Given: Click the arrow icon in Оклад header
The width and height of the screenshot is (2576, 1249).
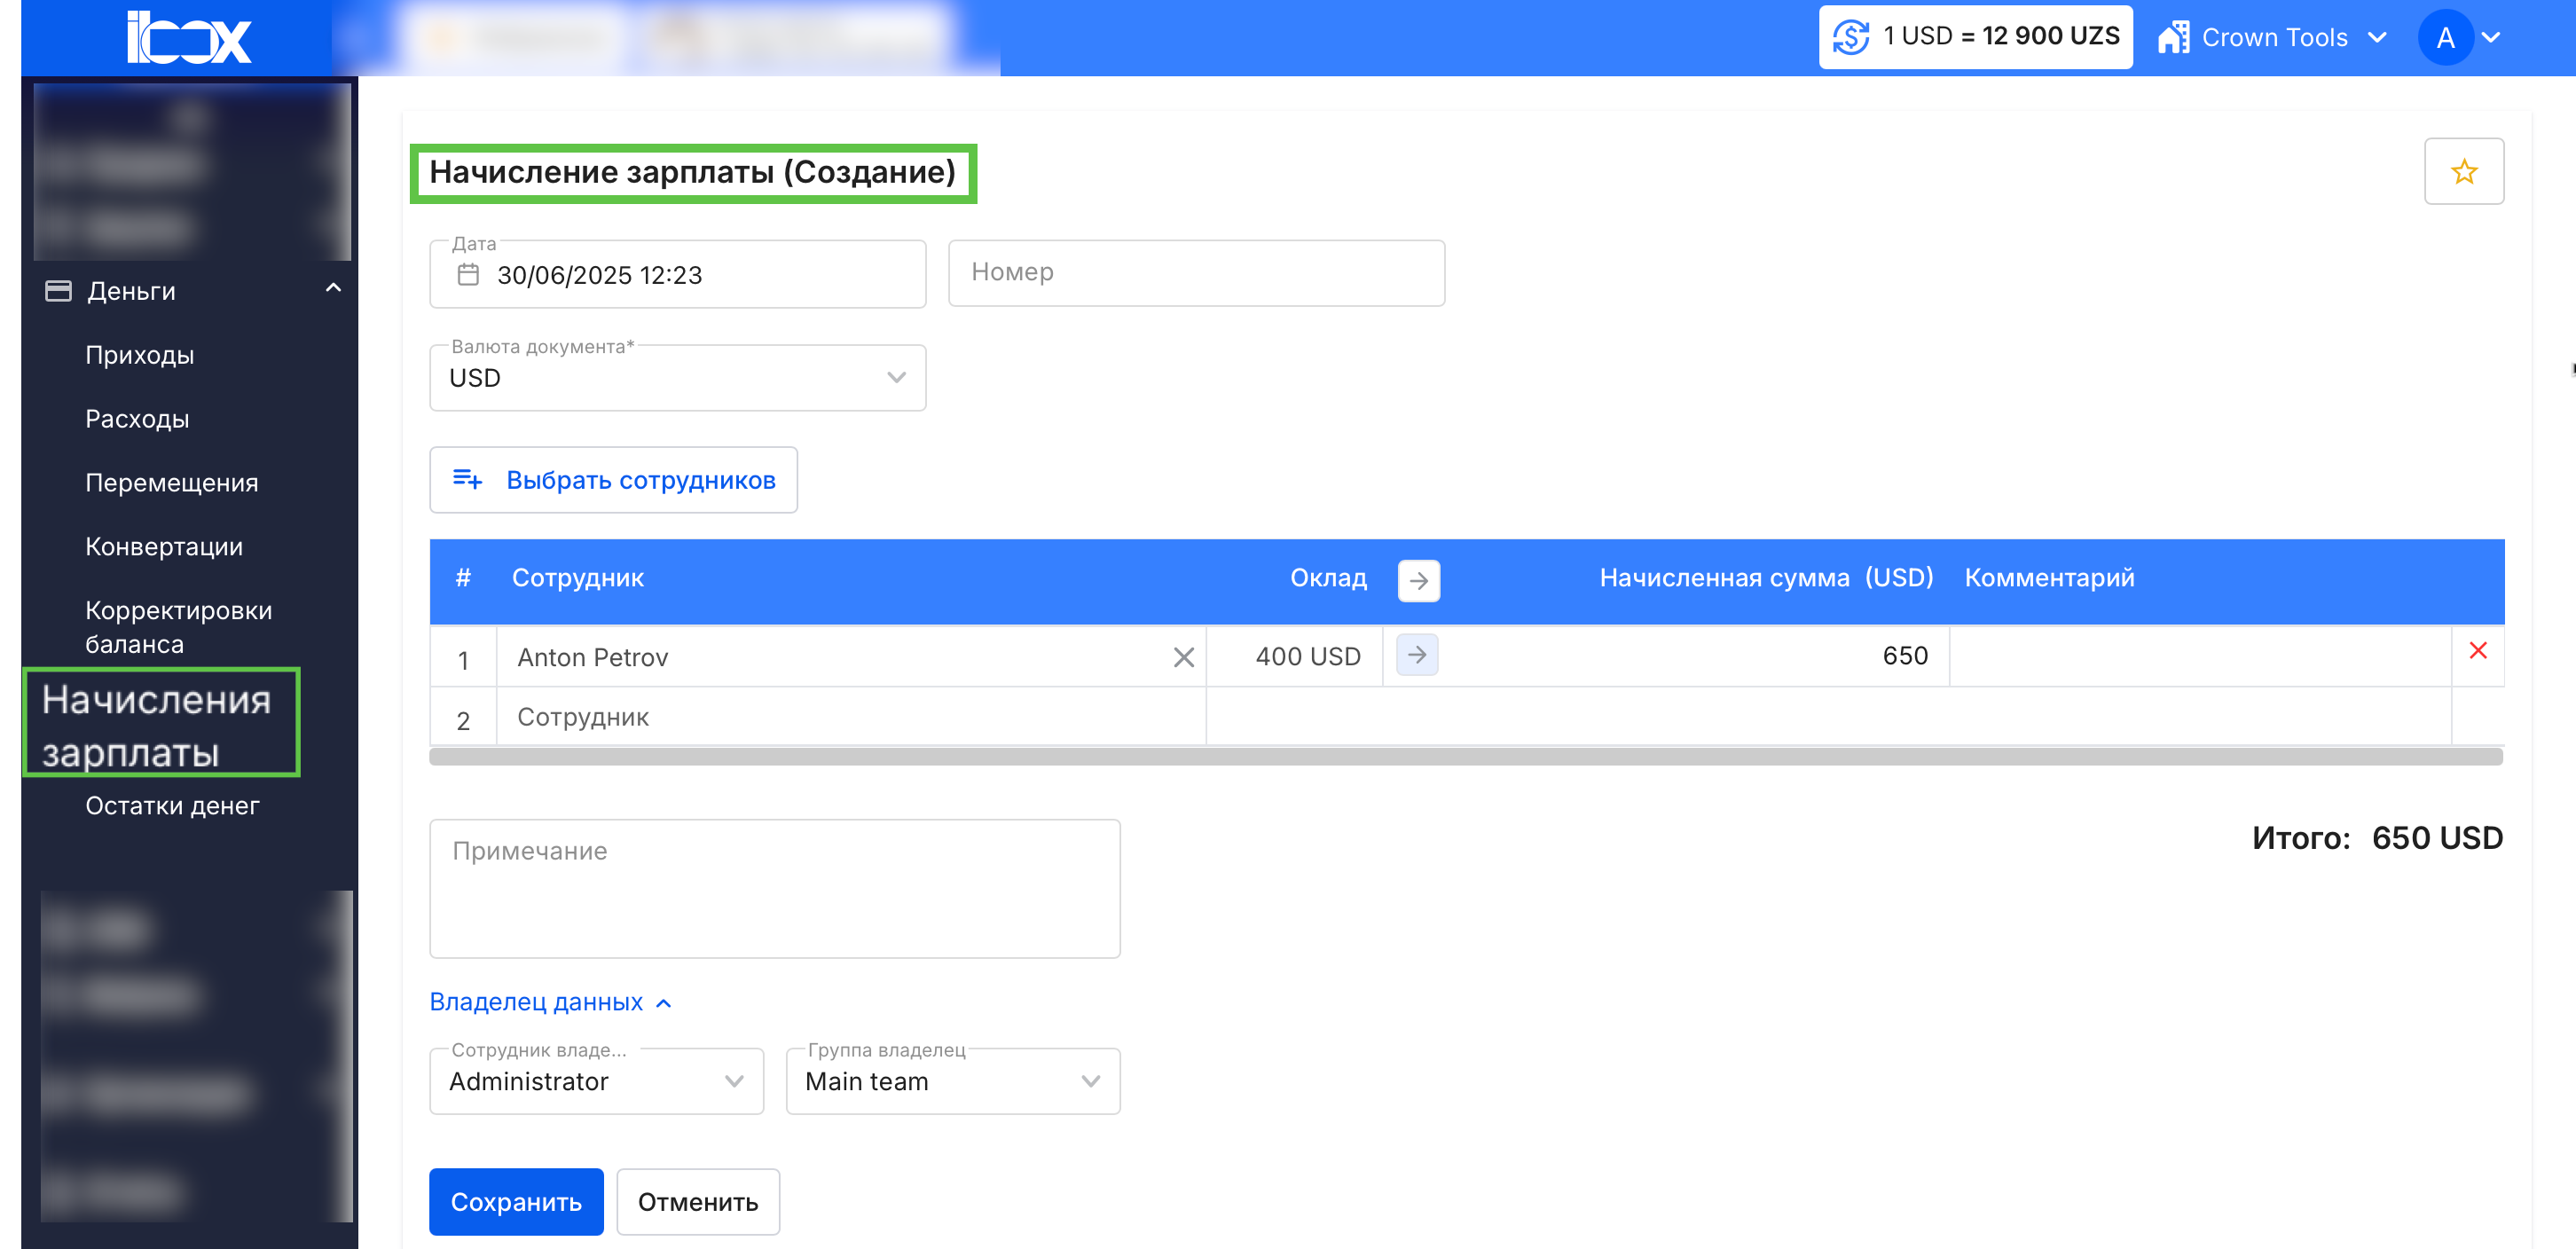Looking at the screenshot, I should pyautogui.click(x=1418, y=580).
